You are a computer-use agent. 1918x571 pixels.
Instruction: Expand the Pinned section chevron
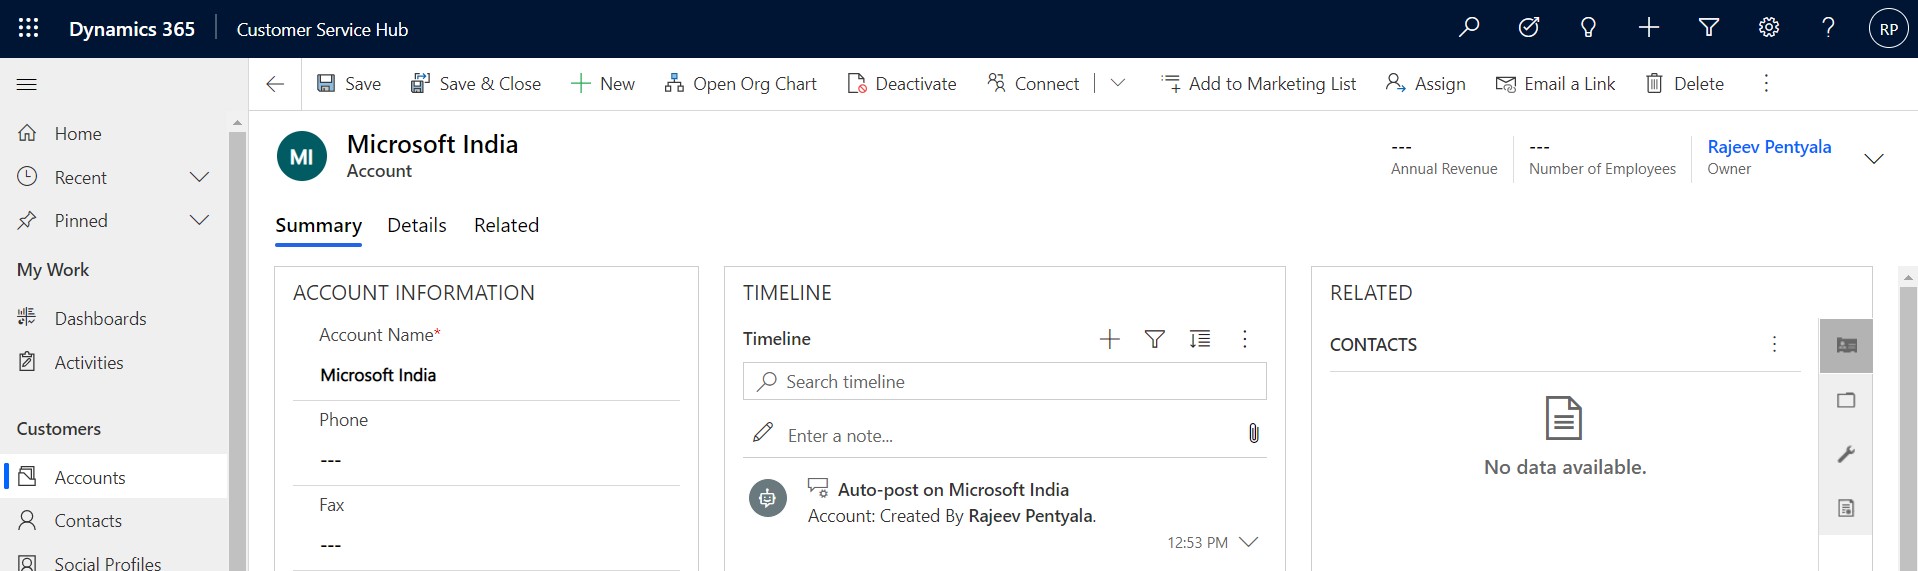(199, 220)
